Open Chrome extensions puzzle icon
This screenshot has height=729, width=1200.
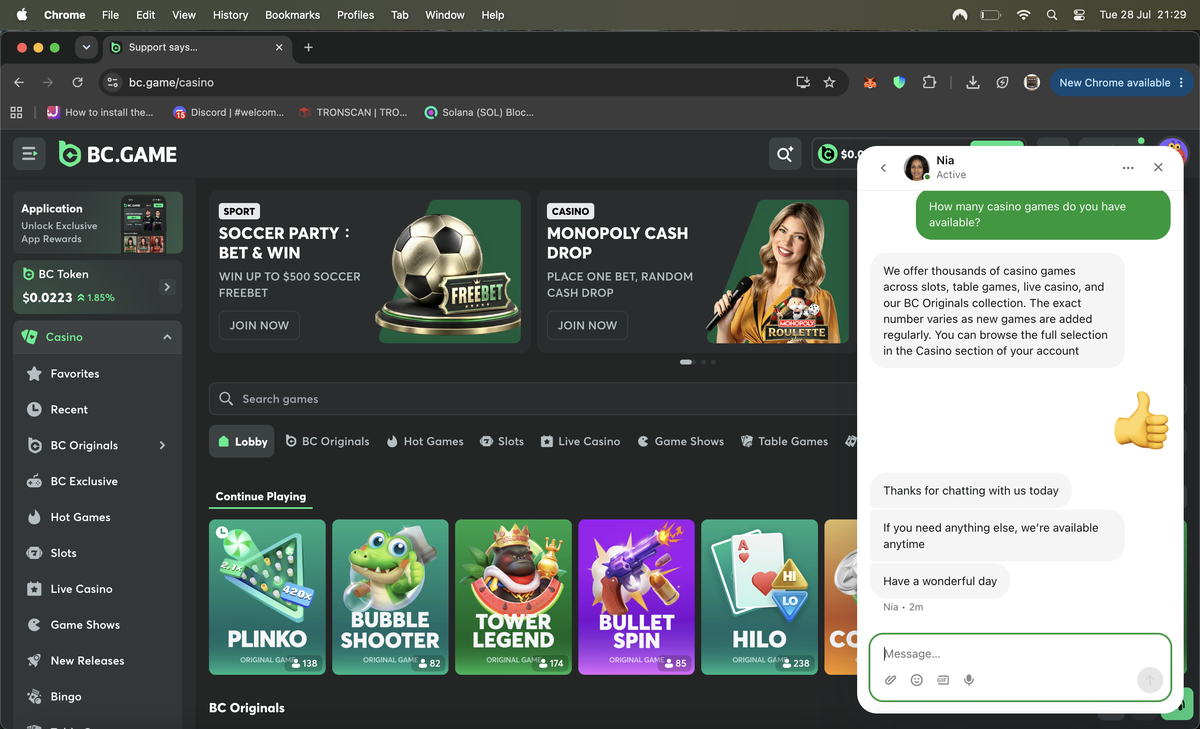tap(929, 82)
